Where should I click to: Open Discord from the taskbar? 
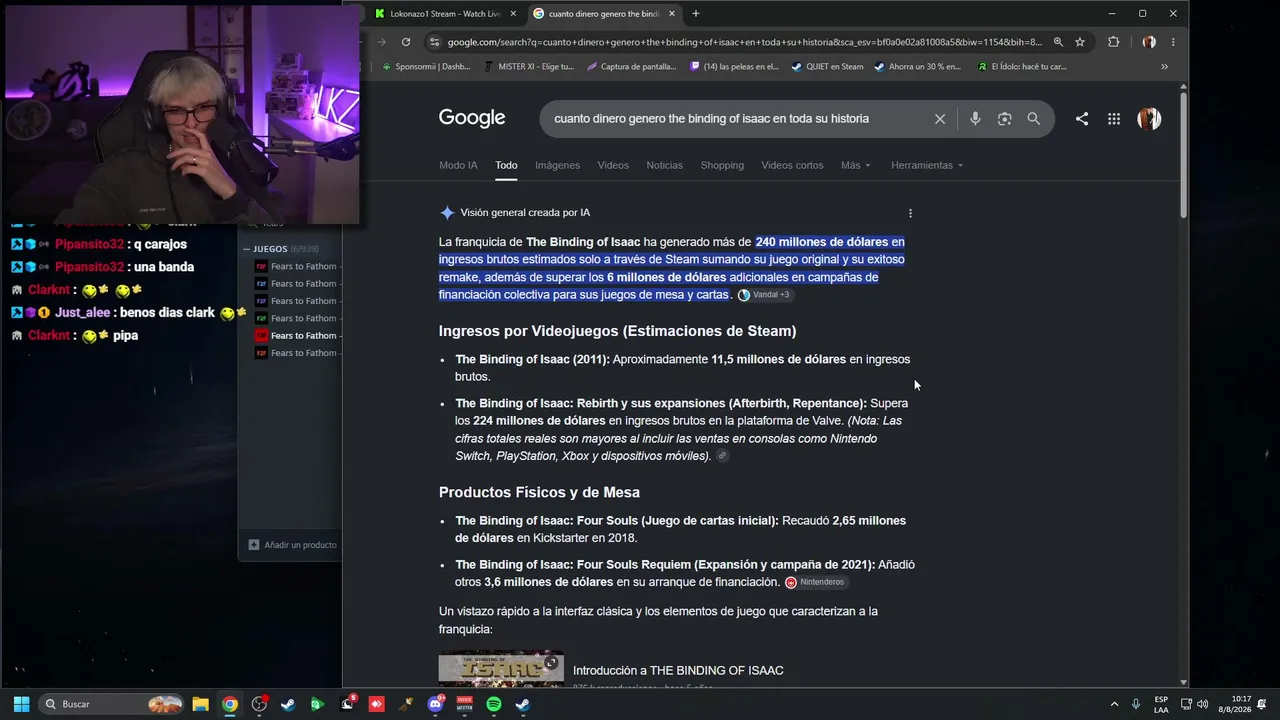click(435, 704)
